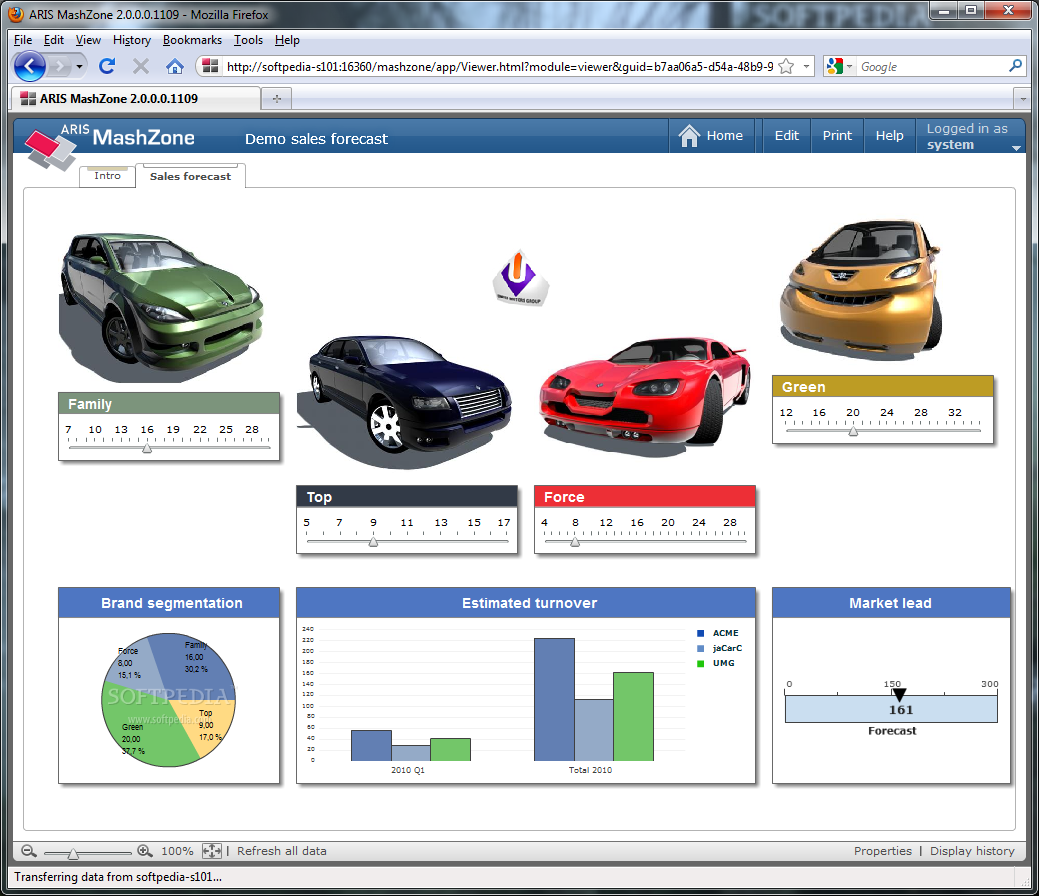
Task: Click the Green slider handle
Action: pyautogui.click(x=853, y=431)
